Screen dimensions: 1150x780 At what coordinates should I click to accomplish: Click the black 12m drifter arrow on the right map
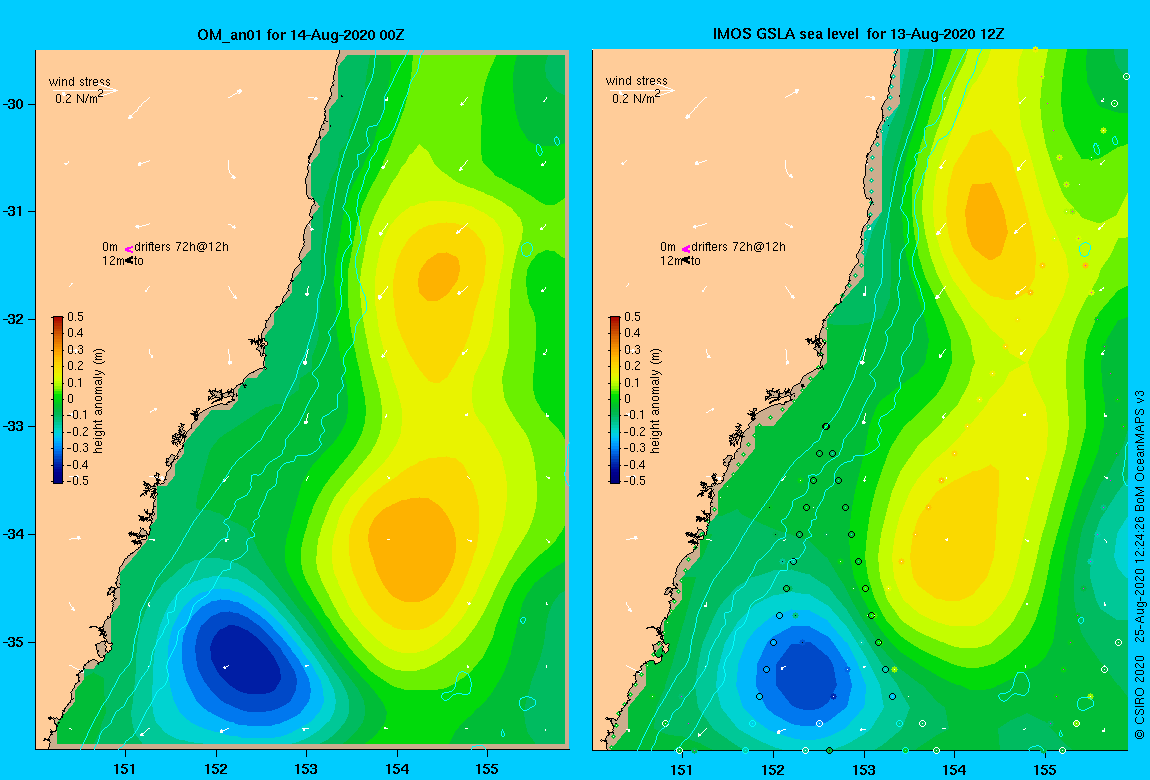pos(686,260)
